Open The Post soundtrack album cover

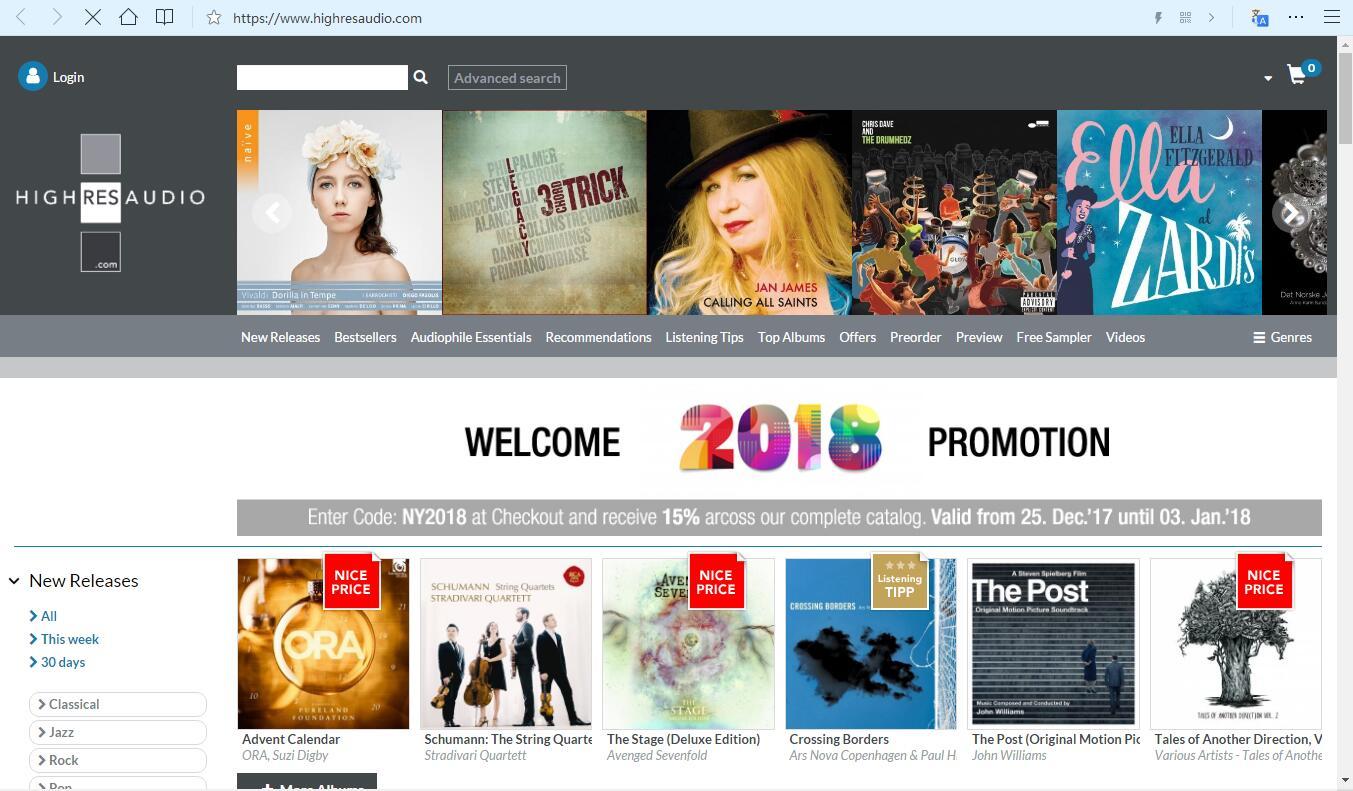pos(1054,644)
